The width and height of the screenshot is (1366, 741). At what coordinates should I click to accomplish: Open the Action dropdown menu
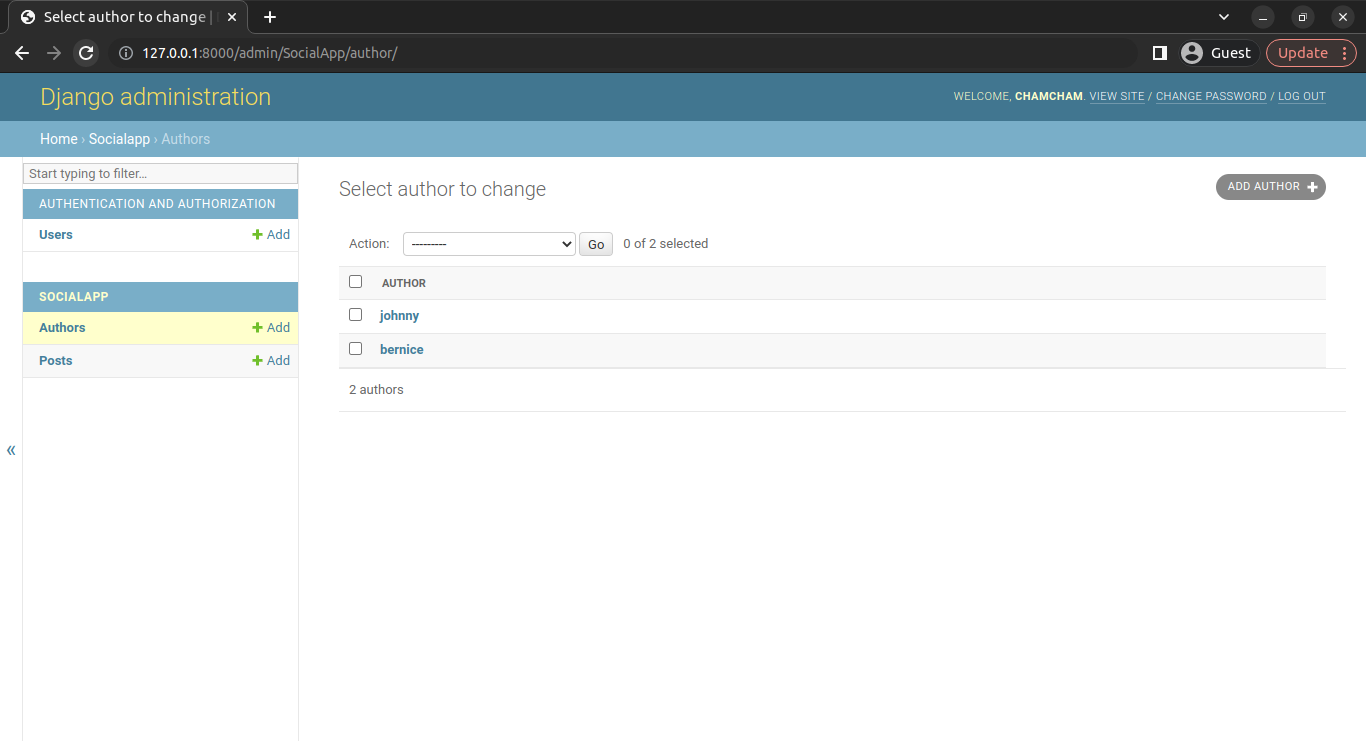[489, 244]
